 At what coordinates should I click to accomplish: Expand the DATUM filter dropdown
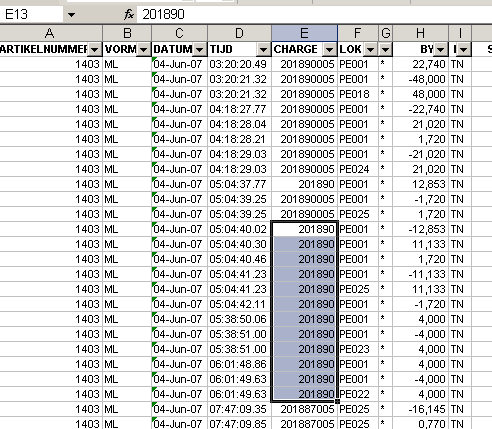[199, 50]
